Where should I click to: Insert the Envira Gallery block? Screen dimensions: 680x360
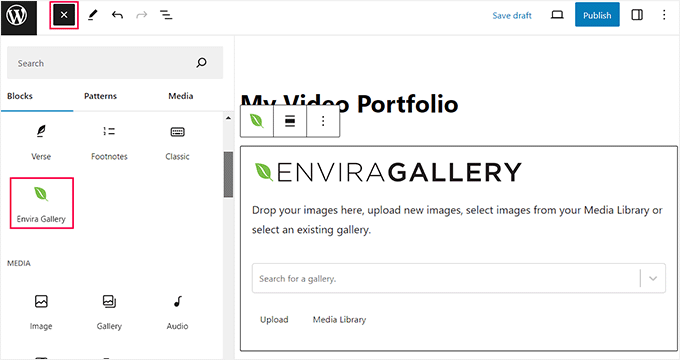pos(42,203)
